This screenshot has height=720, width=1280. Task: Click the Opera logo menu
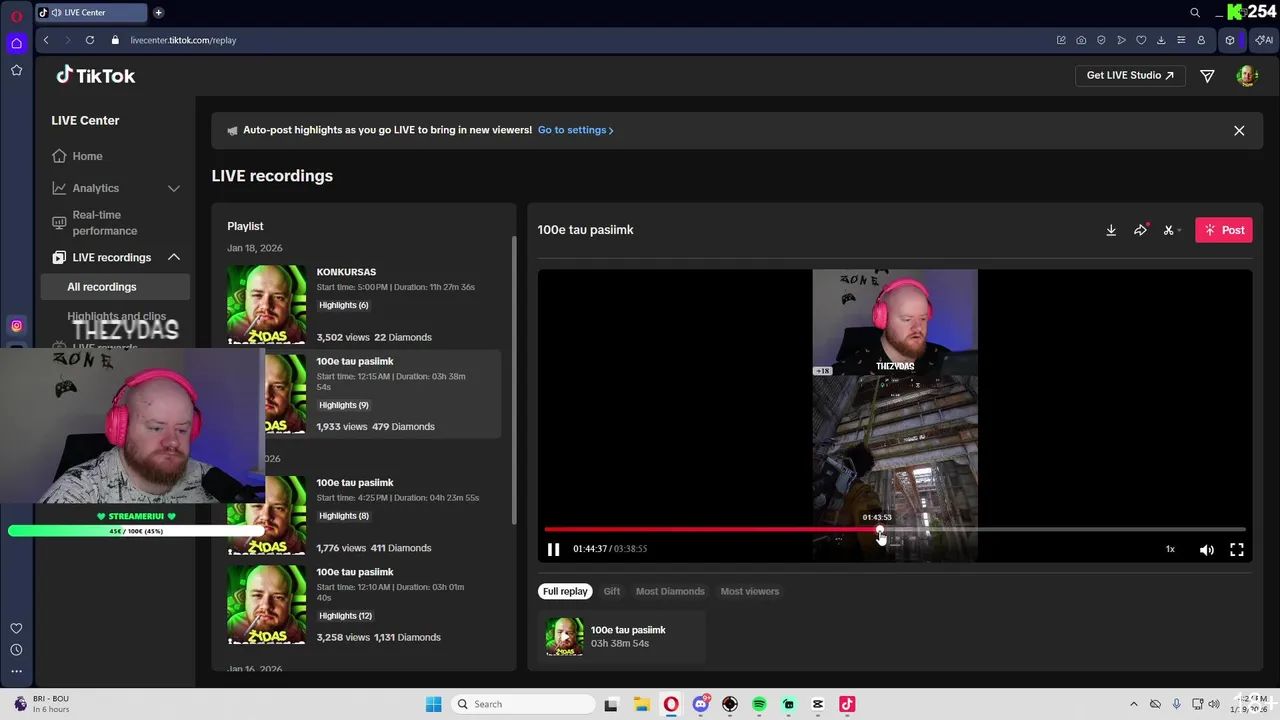coord(16,16)
